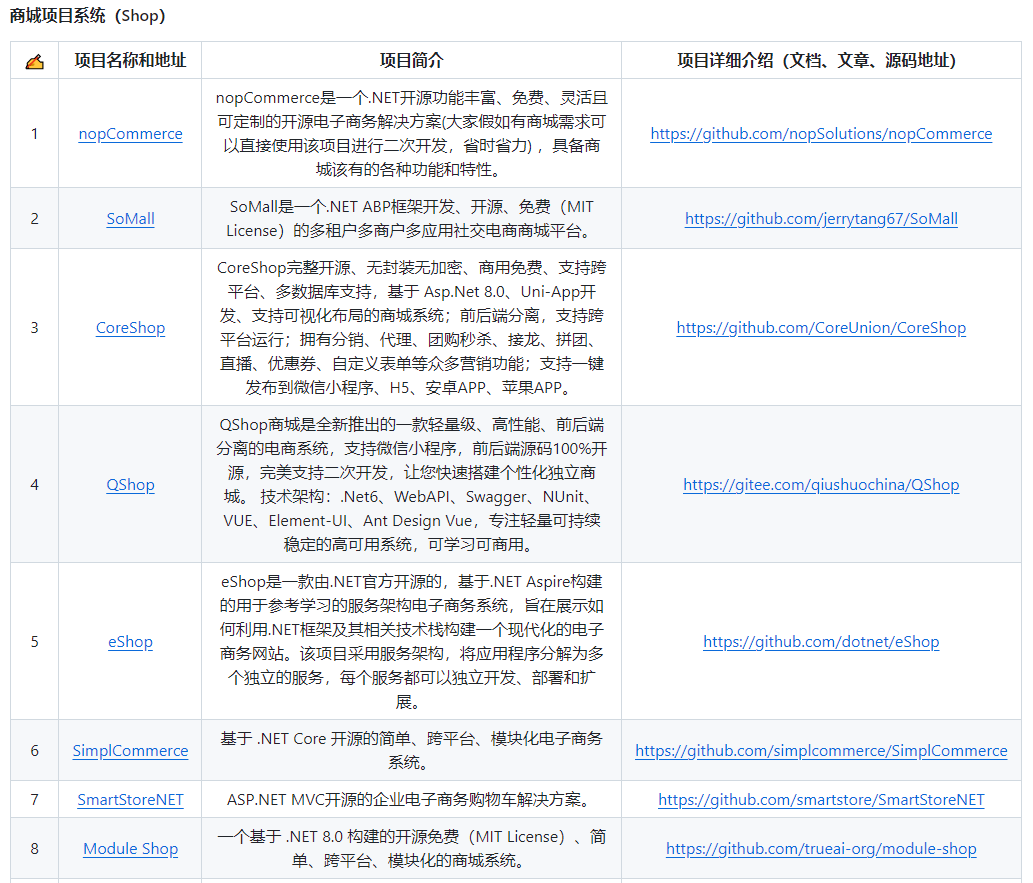This screenshot has height=883, width=1033.
Task: Open the CoreShop project name link
Action: point(130,328)
